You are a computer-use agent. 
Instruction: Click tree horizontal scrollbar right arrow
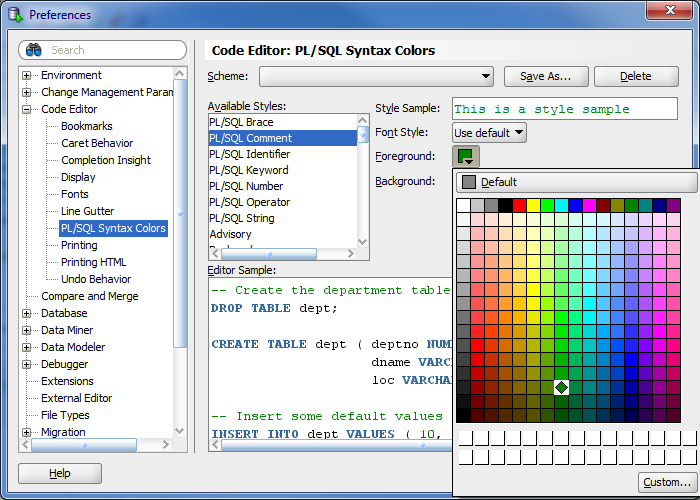click(x=166, y=445)
